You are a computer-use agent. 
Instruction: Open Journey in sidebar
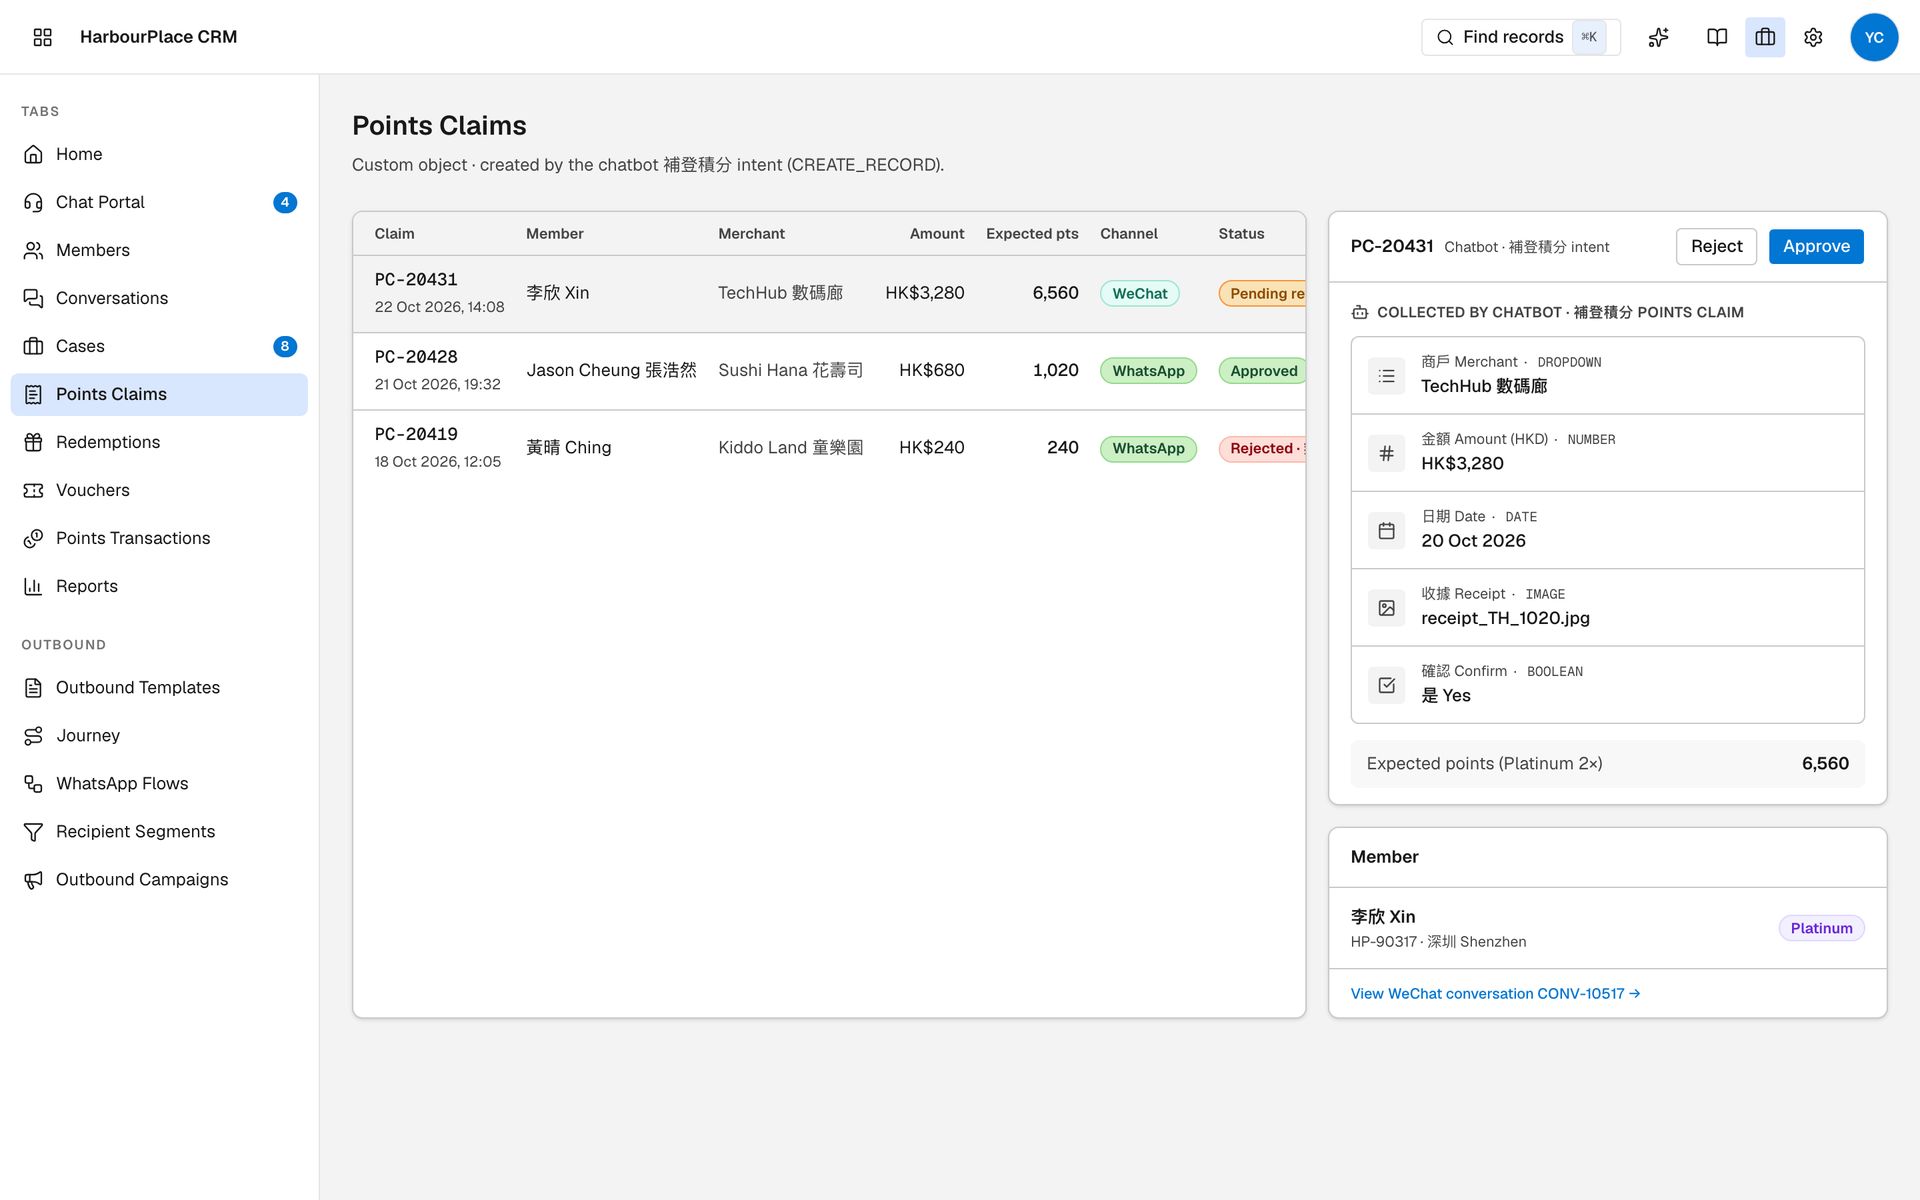[x=159, y=735]
